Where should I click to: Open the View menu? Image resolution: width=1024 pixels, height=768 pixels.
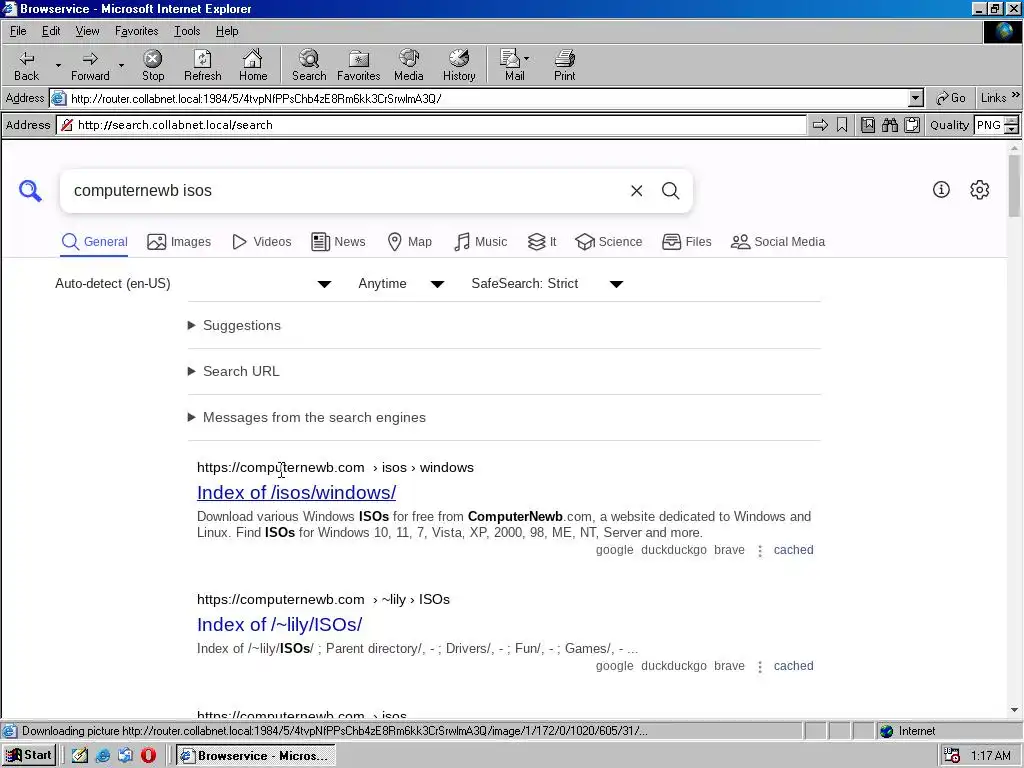(x=87, y=31)
